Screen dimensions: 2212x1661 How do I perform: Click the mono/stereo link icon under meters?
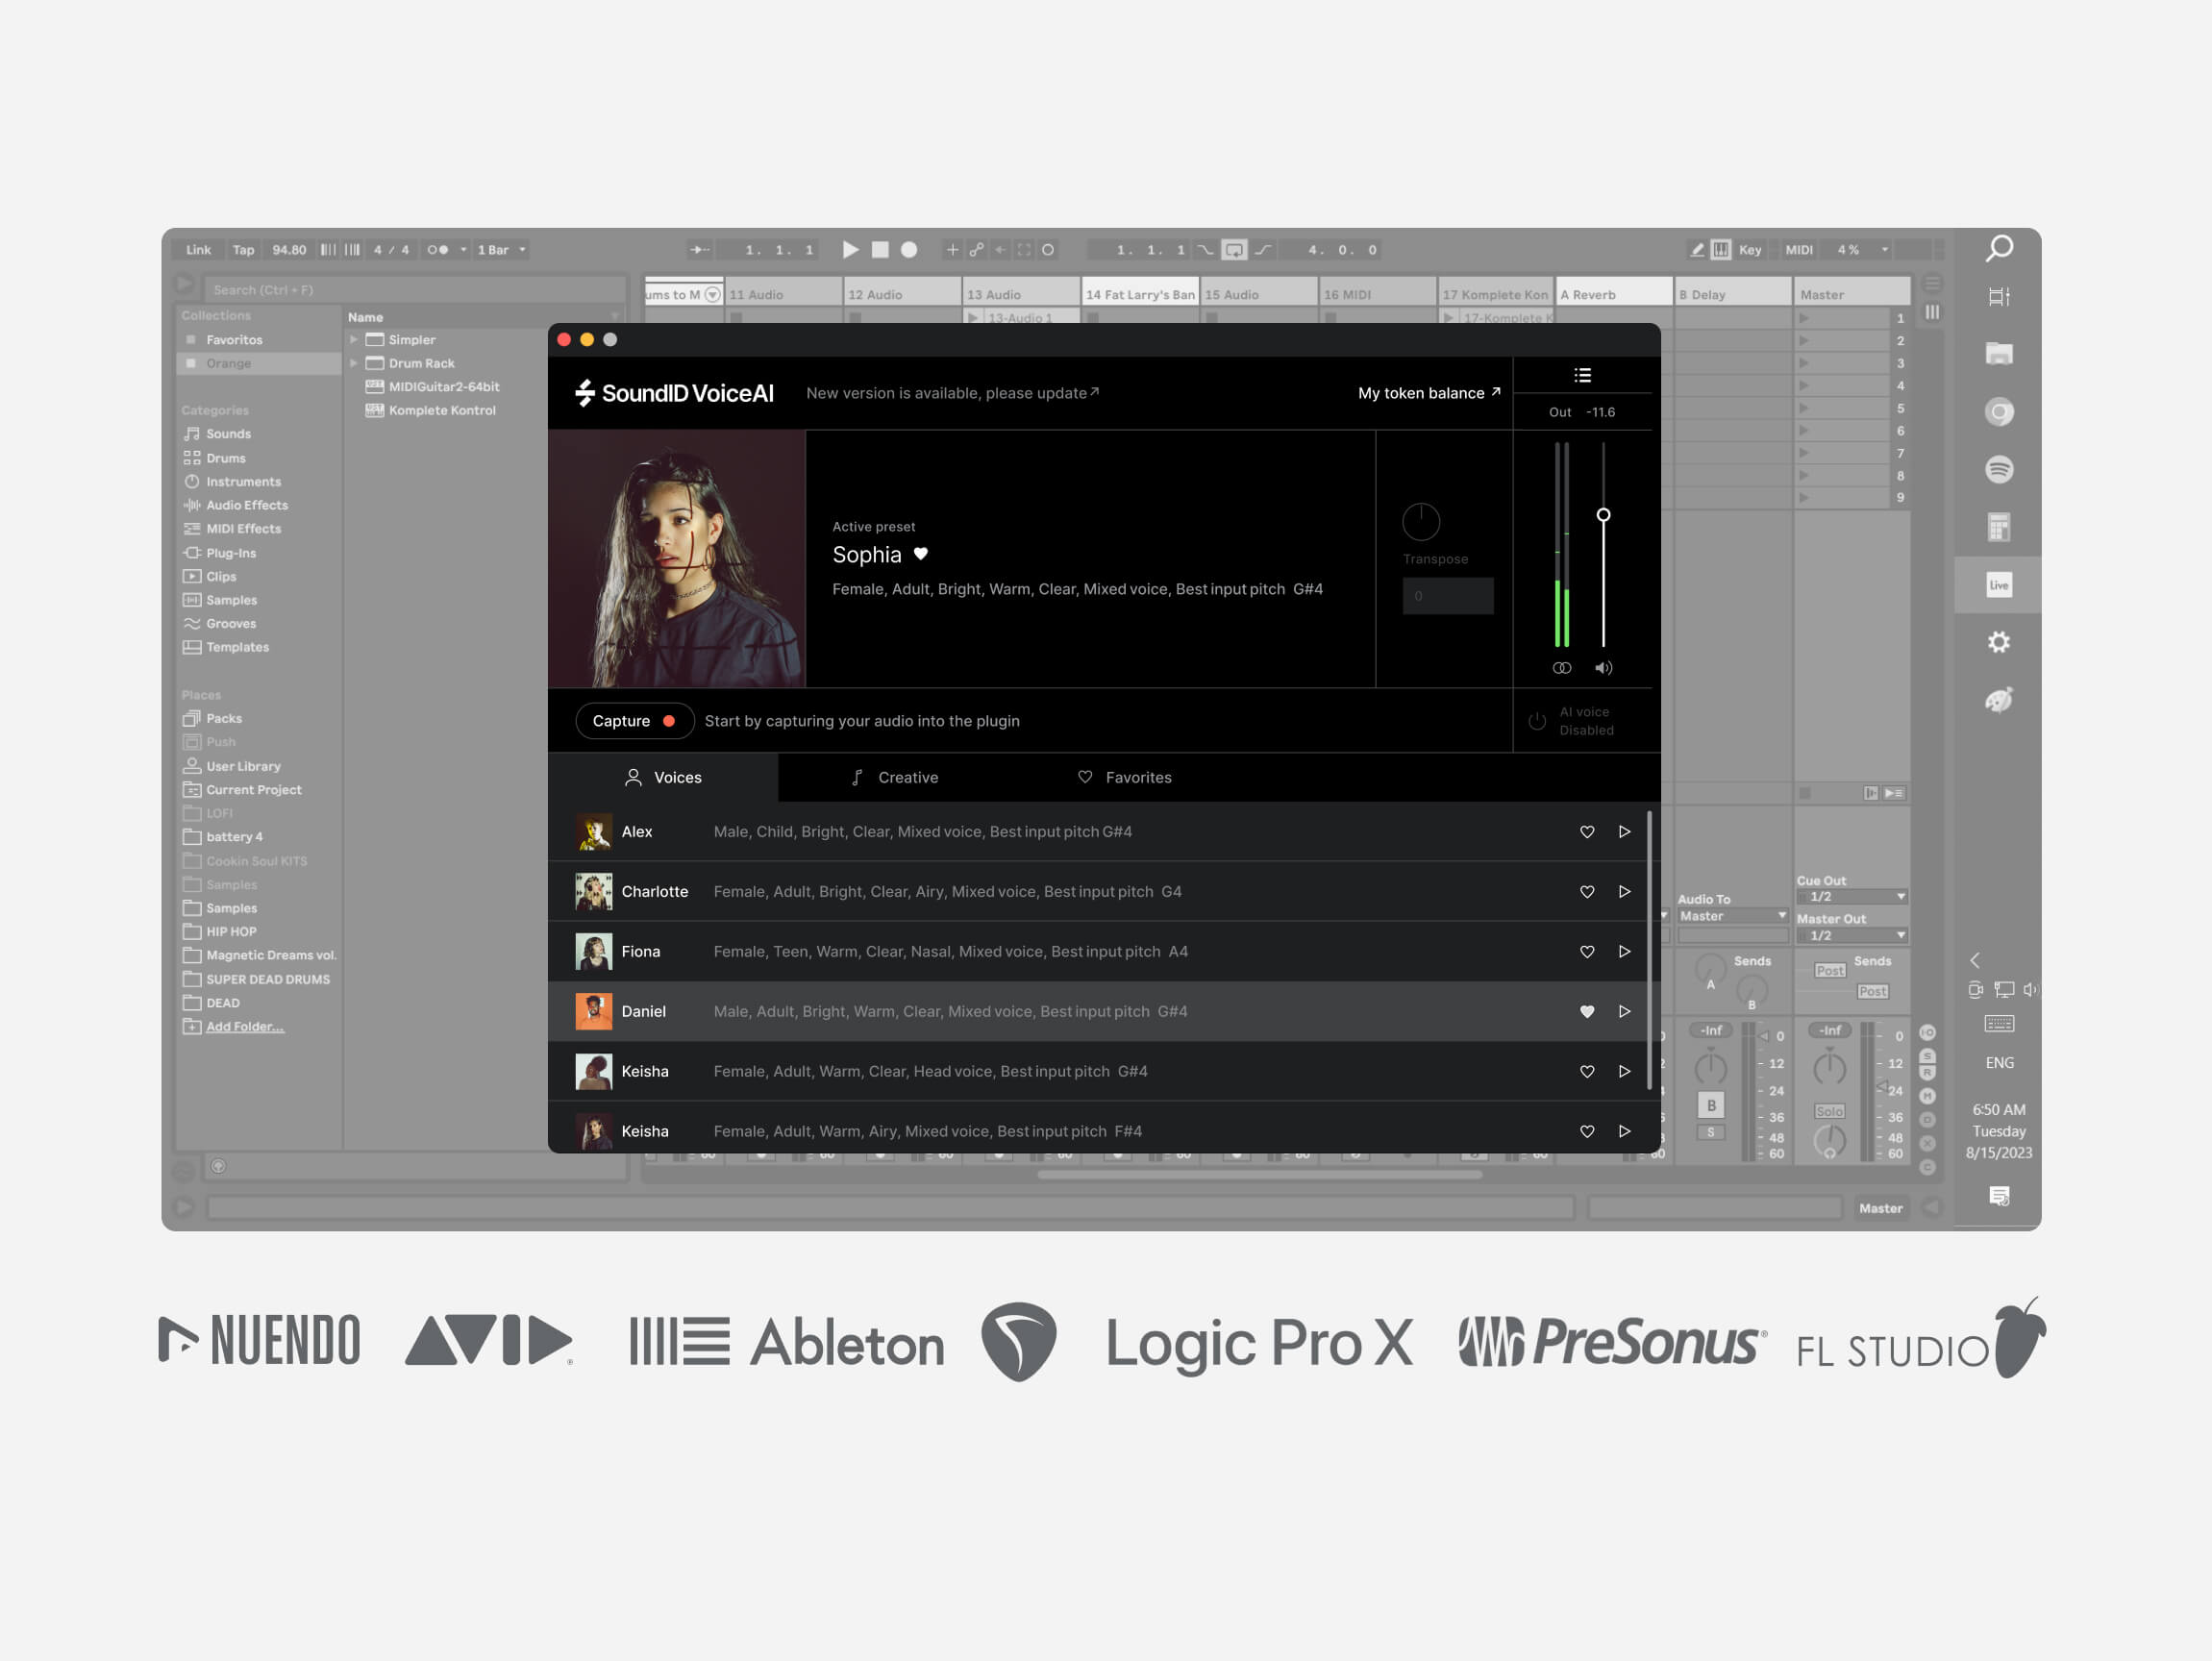(1561, 668)
